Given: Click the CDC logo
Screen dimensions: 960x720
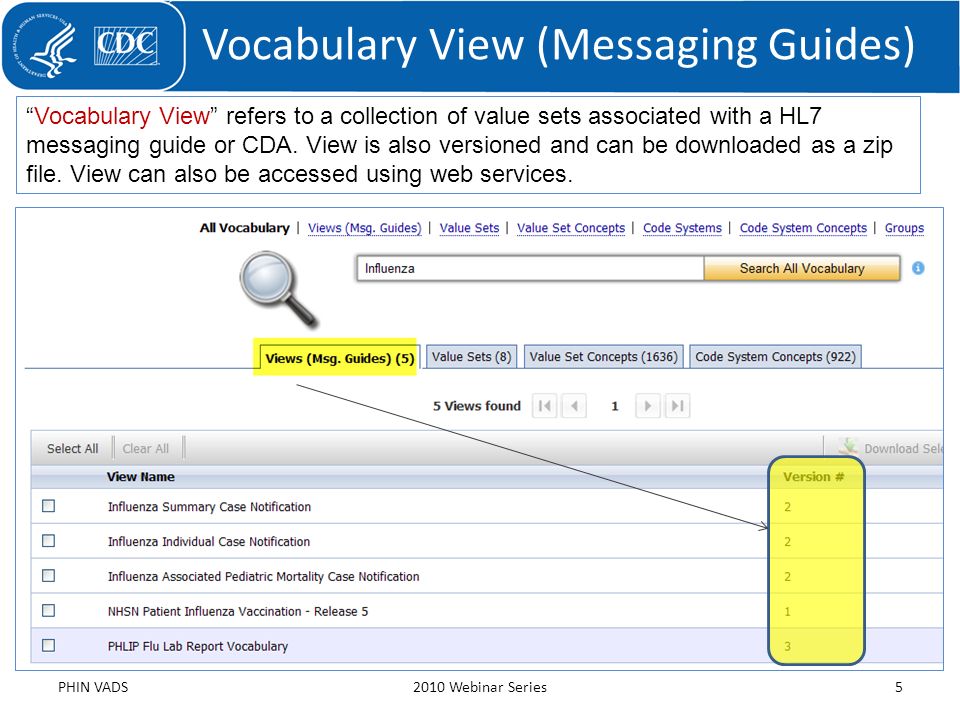Looking at the screenshot, I should point(126,46).
